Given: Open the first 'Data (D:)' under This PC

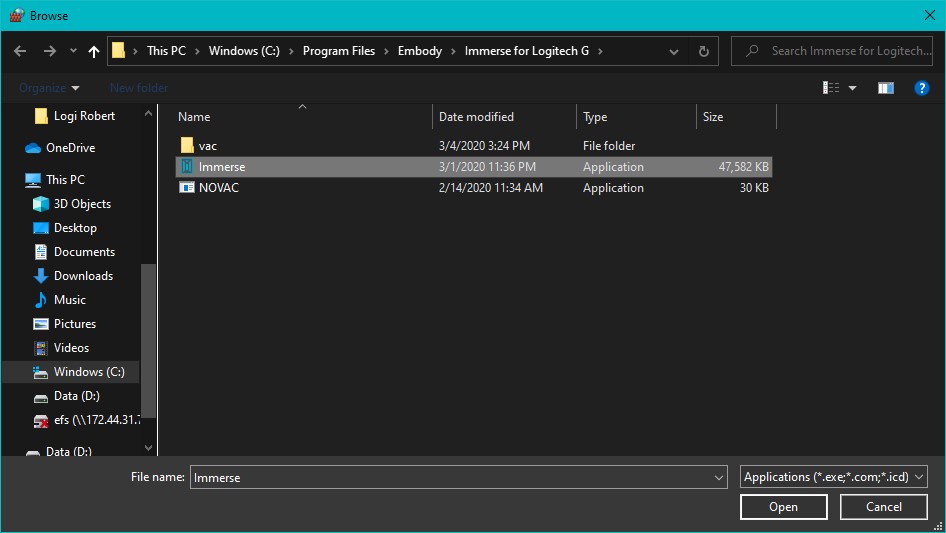Looking at the screenshot, I should [77, 396].
